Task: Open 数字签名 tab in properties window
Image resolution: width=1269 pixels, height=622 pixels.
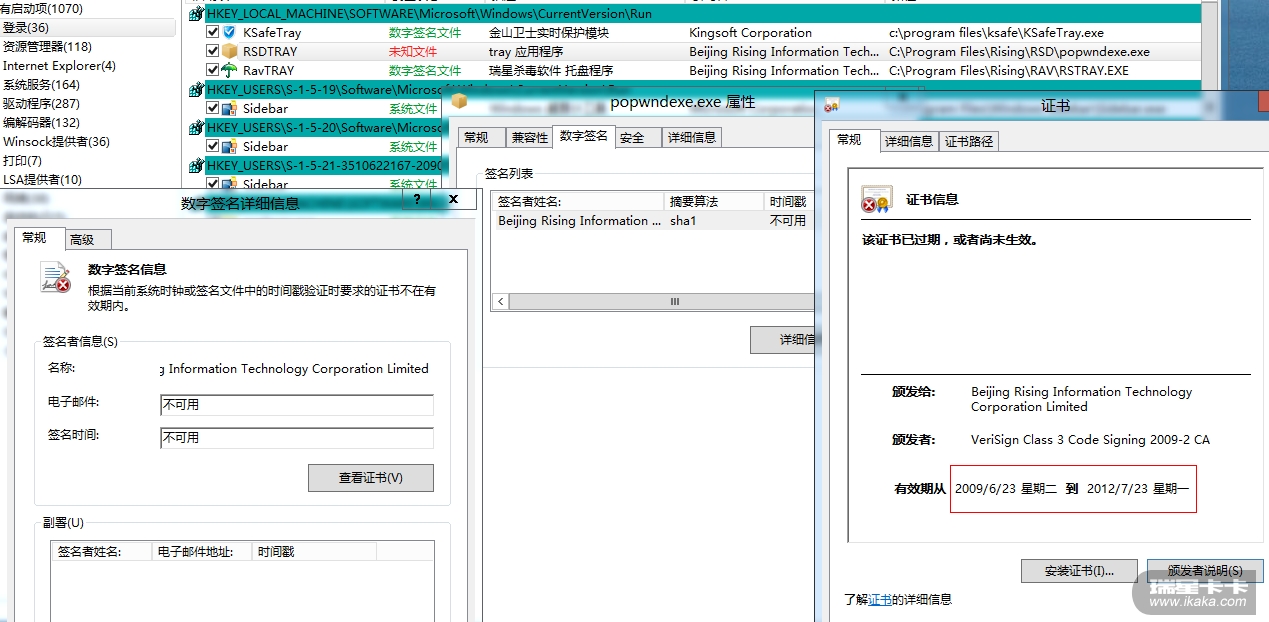Action: click(x=583, y=136)
